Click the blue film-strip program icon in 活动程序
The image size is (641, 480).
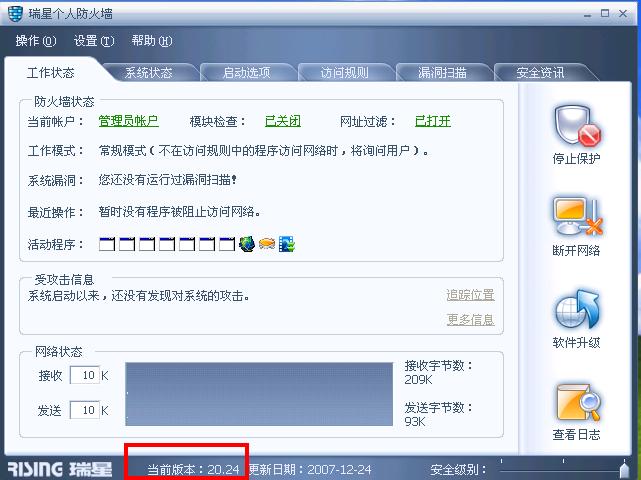[287, 244]
